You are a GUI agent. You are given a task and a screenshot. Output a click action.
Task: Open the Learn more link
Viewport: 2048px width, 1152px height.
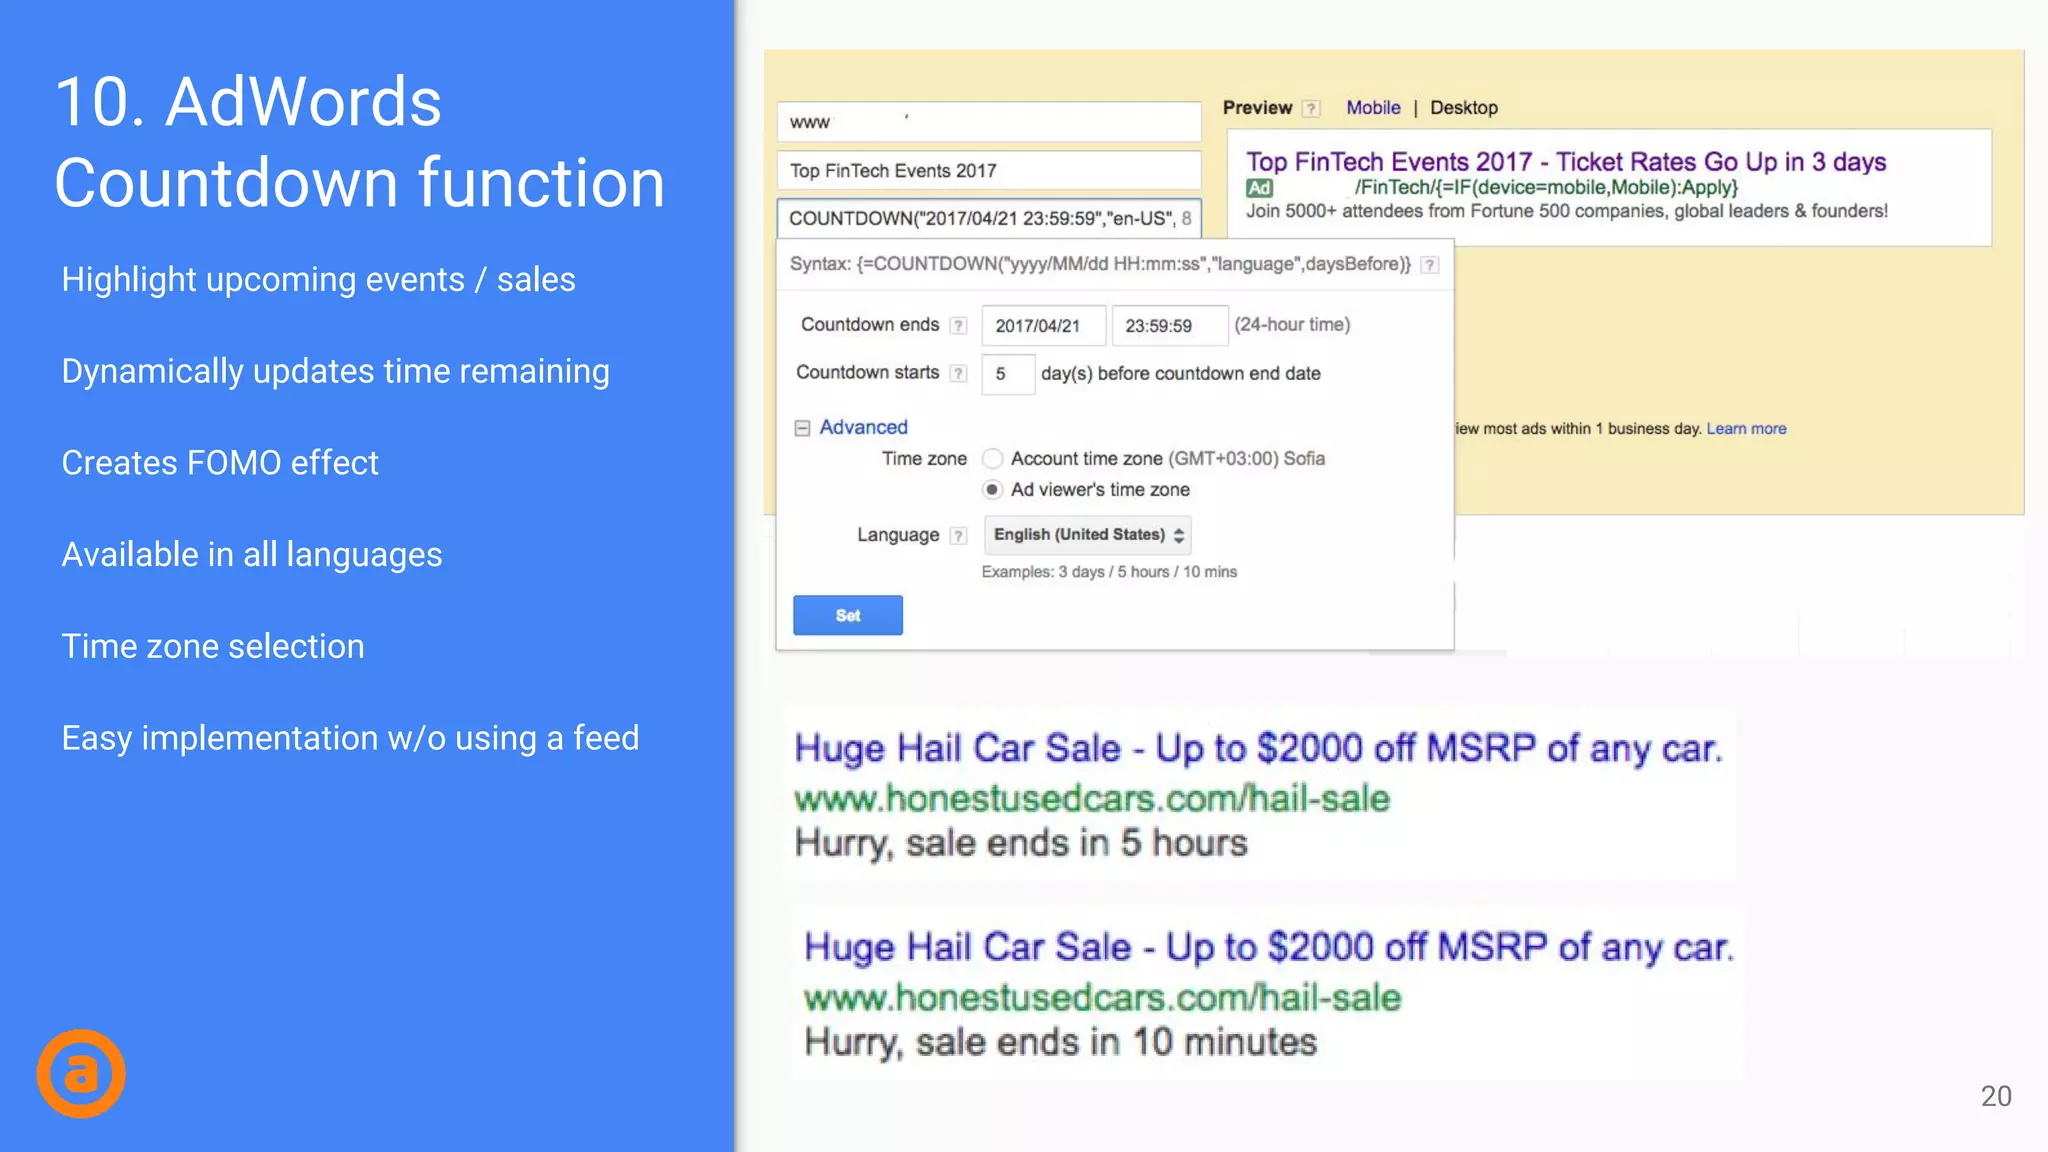[1746, 429]
